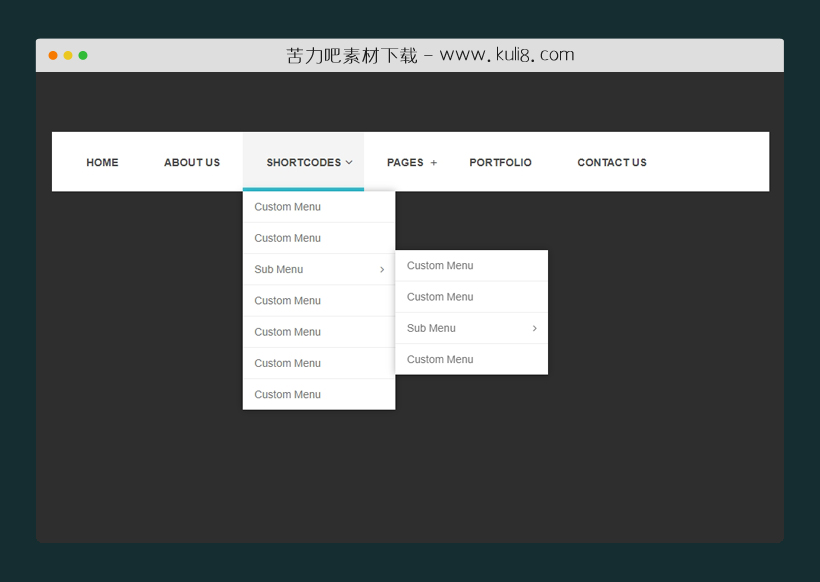The width and height of the screenshot is (820, 582).
Task: Select first Custom Menu in the flyout submenu
Action: click(x=440, y=266)
